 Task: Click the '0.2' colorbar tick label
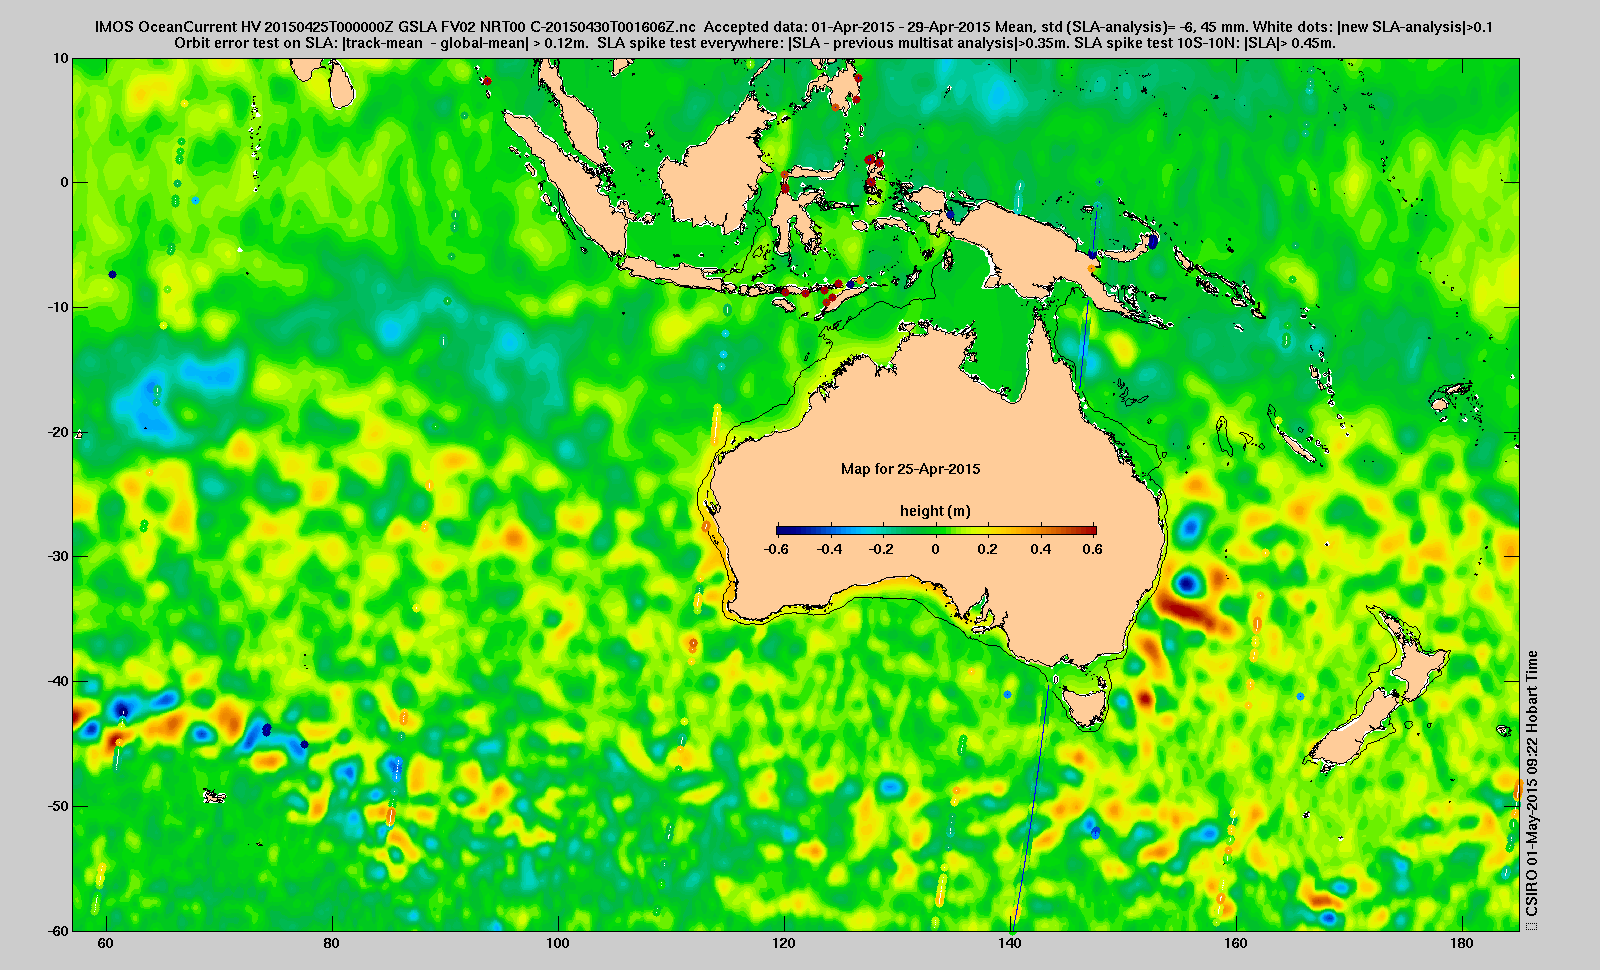pyautogui.click(x=988, y=549)
